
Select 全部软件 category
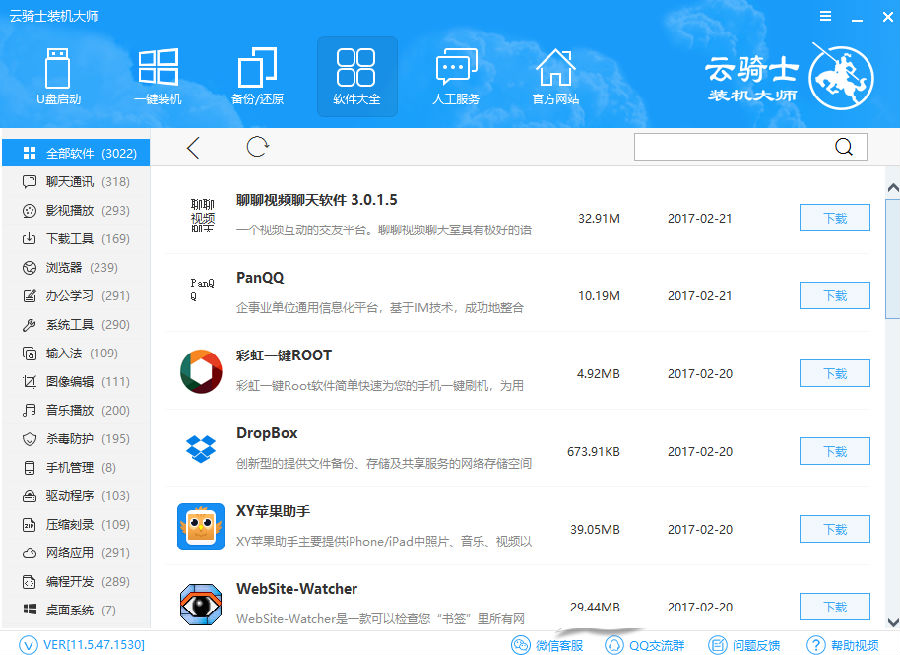76,153
